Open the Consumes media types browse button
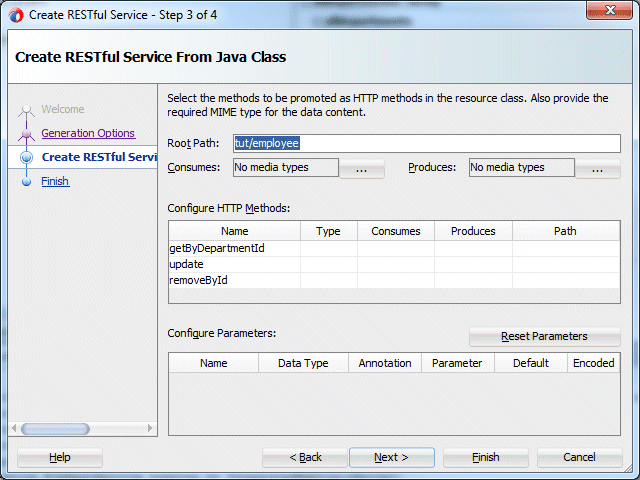The width and height of the screenshot is (640, 480). (362, 168)
